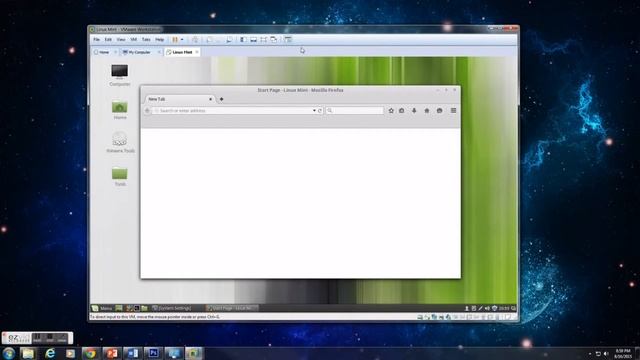Open the Firefox bookmarks list icon
Image resolution: width=640 pixels, height=360 pixels.
tap(402, 111)
